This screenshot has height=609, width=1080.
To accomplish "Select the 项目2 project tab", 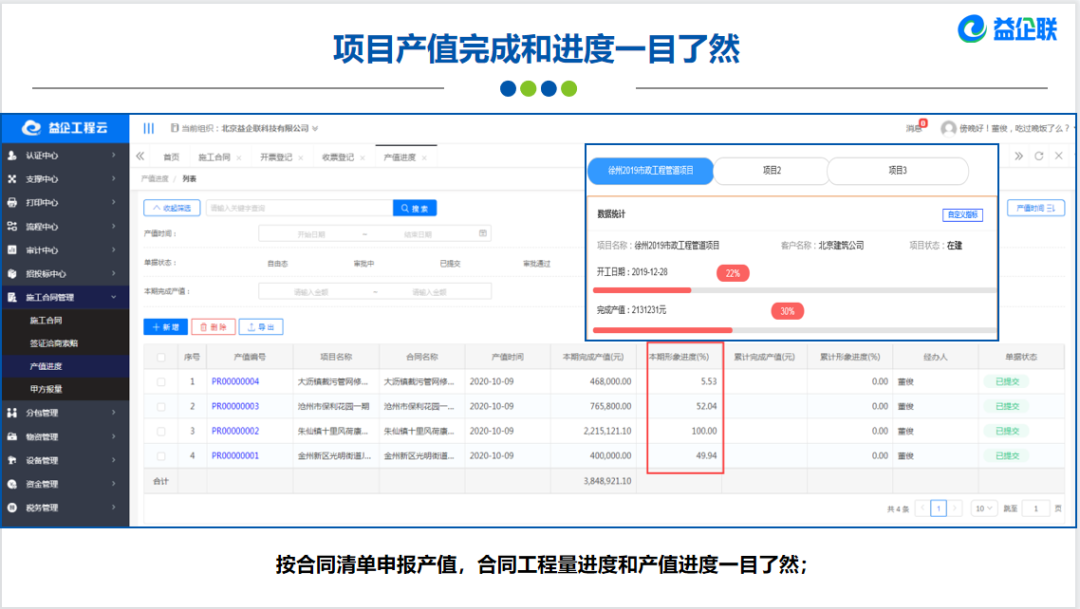I will [771, 171].
